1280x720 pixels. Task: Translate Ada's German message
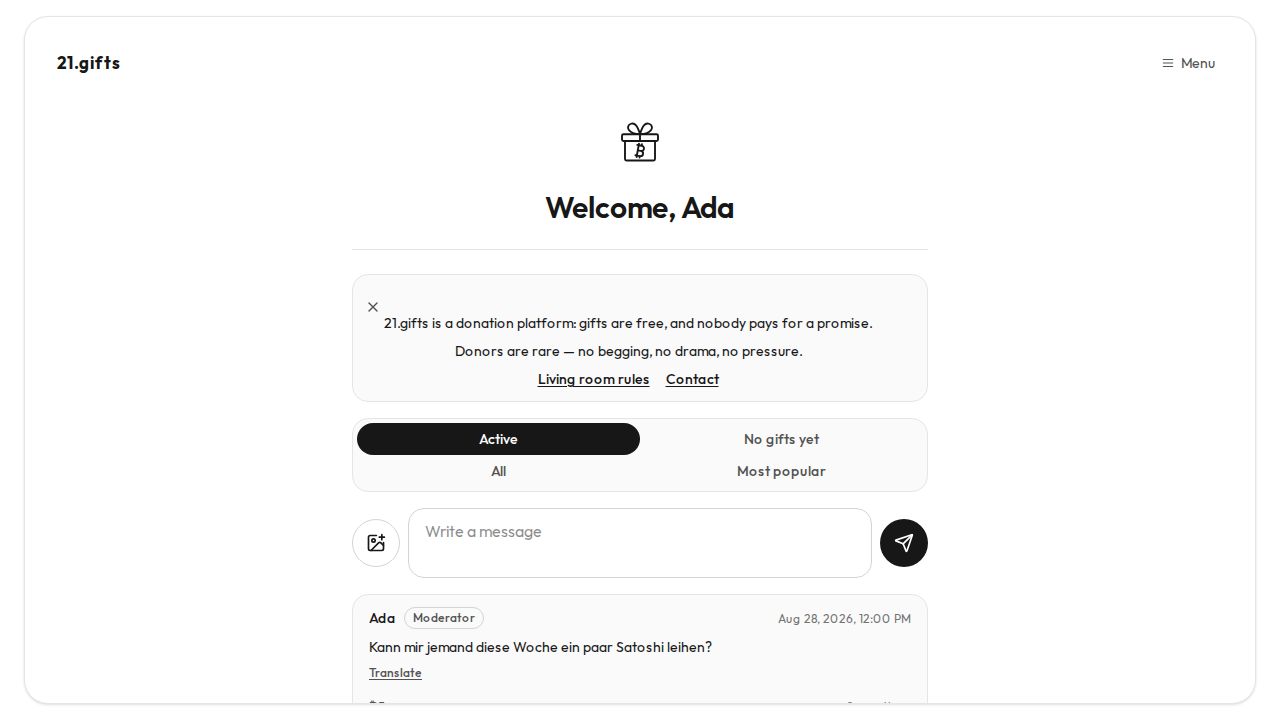395,673
